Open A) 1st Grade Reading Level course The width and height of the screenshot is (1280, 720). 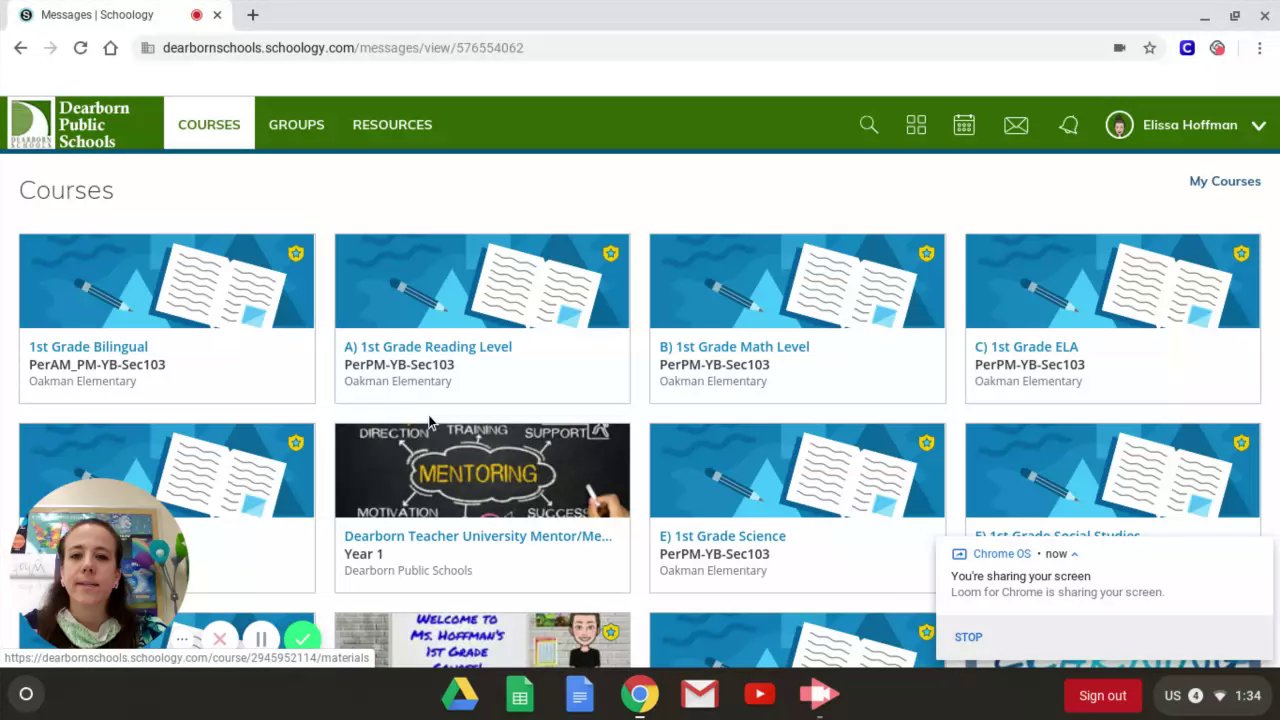tap(428, 347)
